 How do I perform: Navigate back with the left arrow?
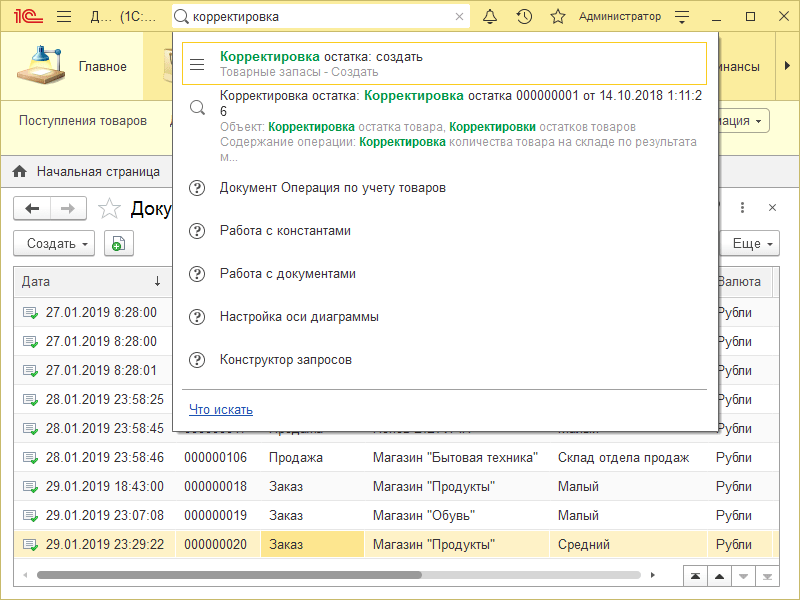(x=32, y=208)
